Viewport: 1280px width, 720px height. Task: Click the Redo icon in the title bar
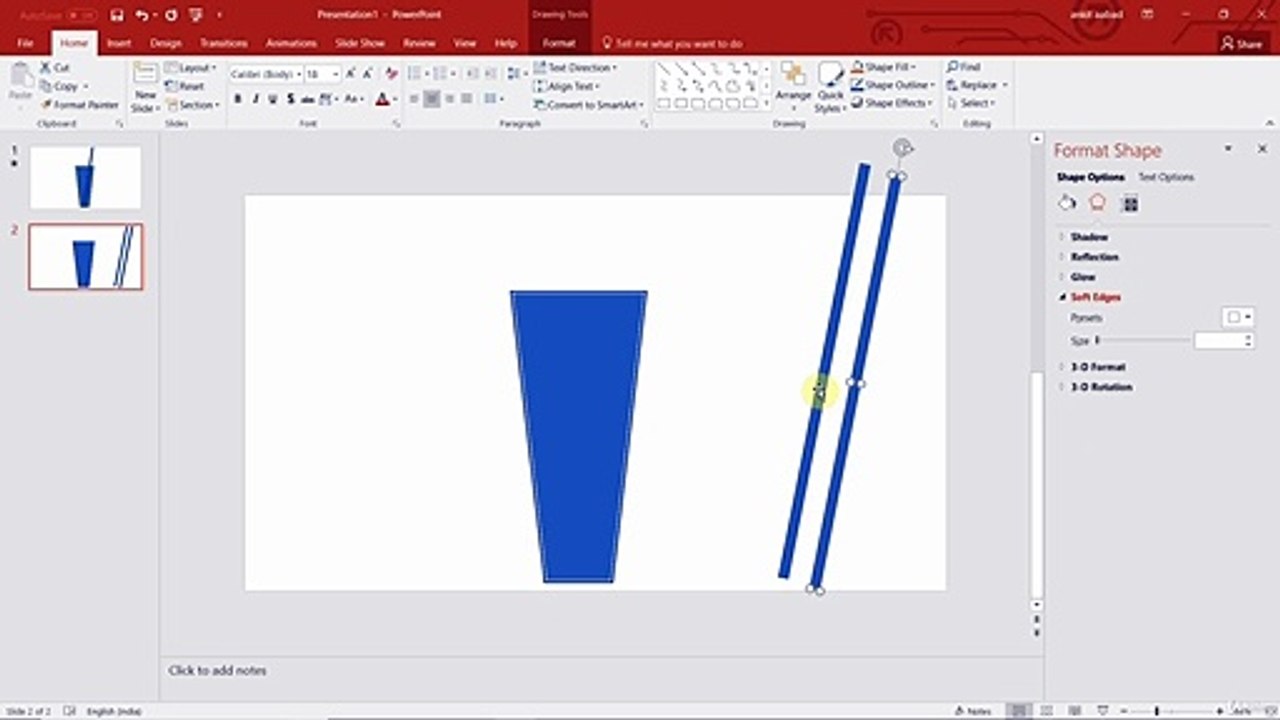(x=171, y=15)
